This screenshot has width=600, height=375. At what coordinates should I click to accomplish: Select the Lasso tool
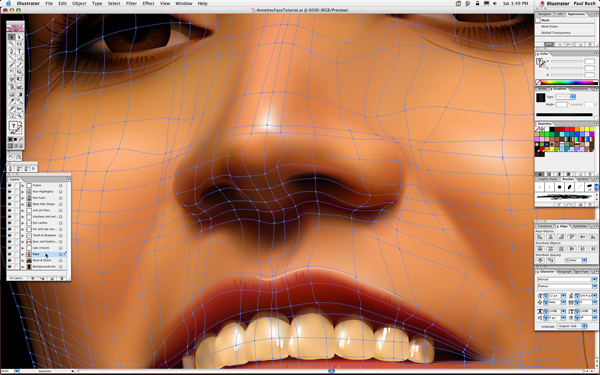click(x=20, y=44)
